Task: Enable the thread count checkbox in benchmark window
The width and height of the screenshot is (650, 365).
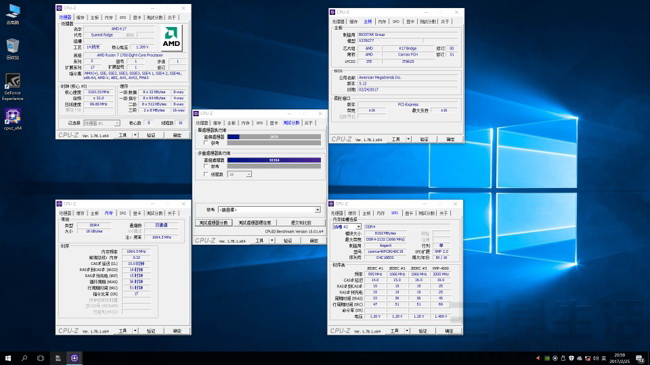Action: pos(206,175)
